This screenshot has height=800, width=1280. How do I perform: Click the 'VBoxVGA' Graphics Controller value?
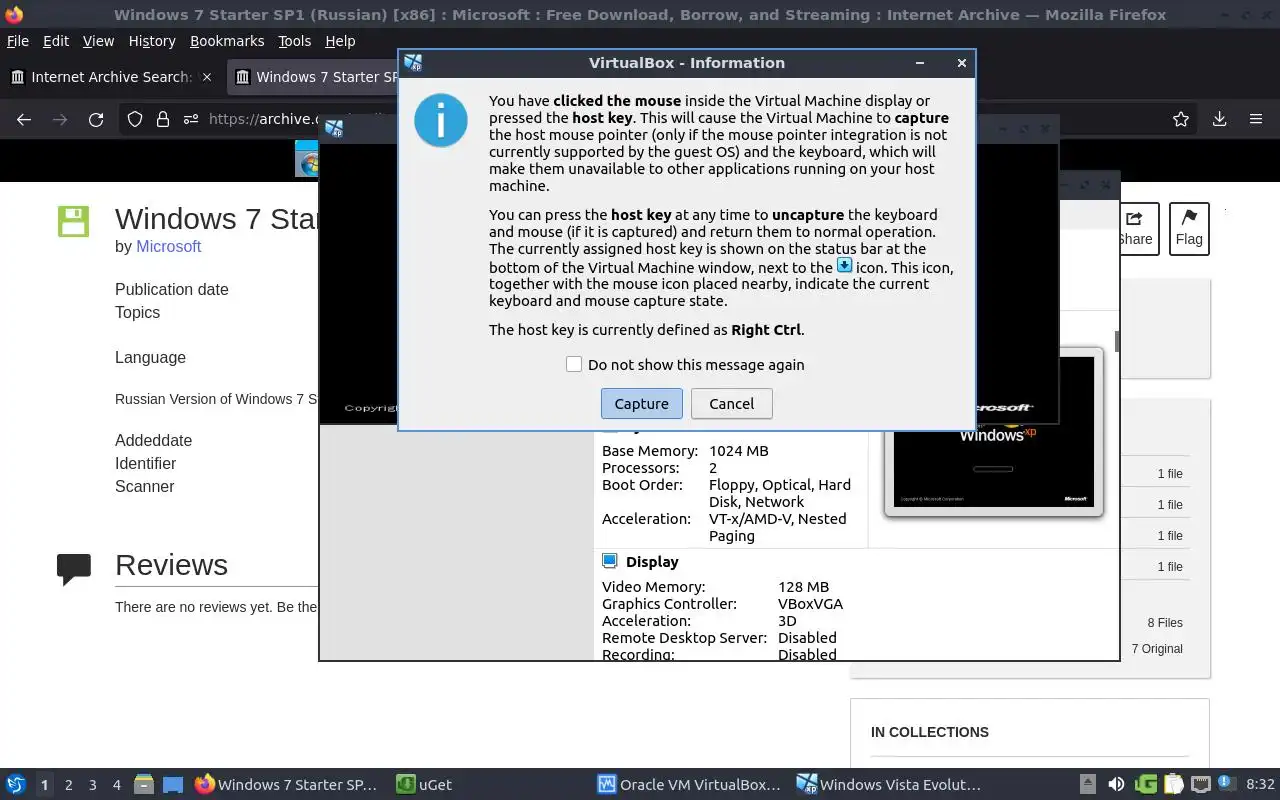(x=810, y=604)
